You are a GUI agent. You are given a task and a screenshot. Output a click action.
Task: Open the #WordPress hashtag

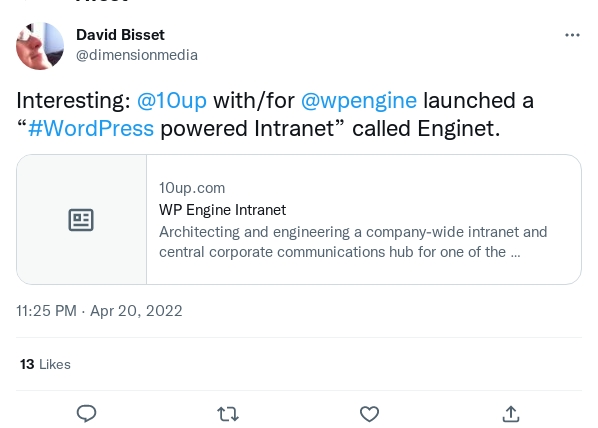(91, 128)
